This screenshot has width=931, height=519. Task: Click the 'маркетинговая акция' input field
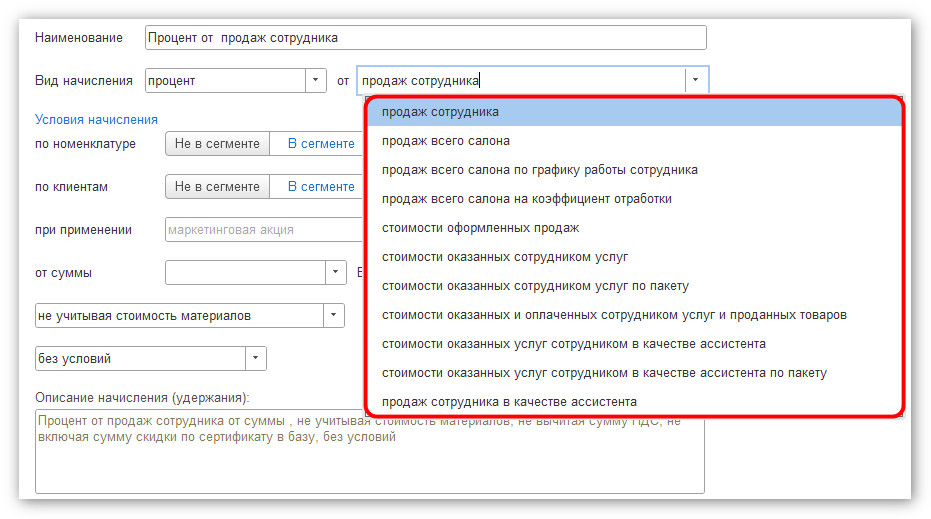pyautogui.click(x=264, y=230)
